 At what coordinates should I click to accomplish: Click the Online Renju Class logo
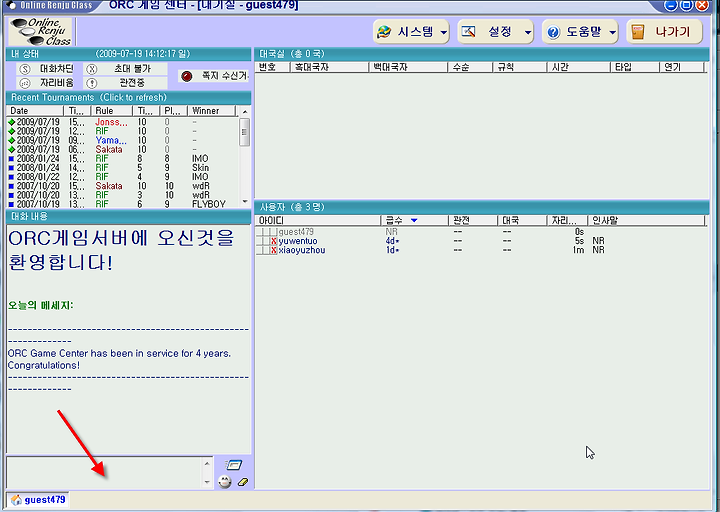coord(40,32)
